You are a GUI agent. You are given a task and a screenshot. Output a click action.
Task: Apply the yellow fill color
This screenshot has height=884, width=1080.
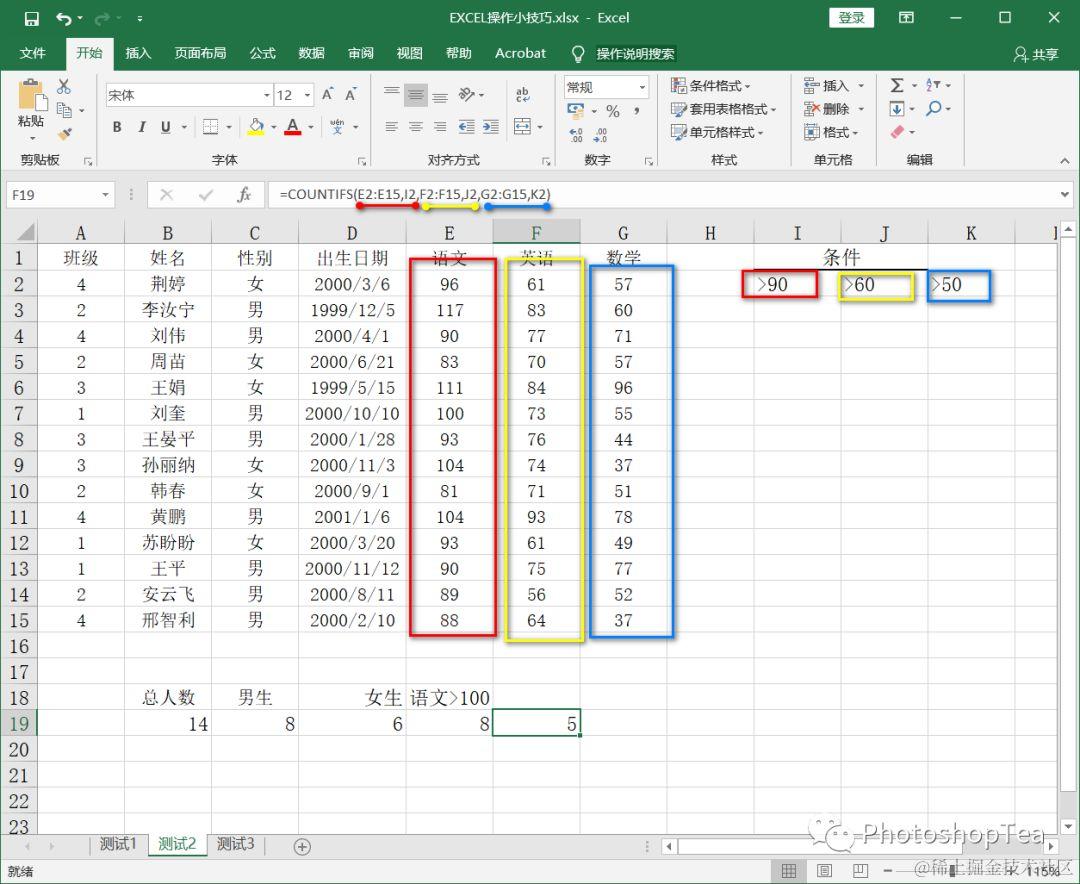tap(256, 127)
